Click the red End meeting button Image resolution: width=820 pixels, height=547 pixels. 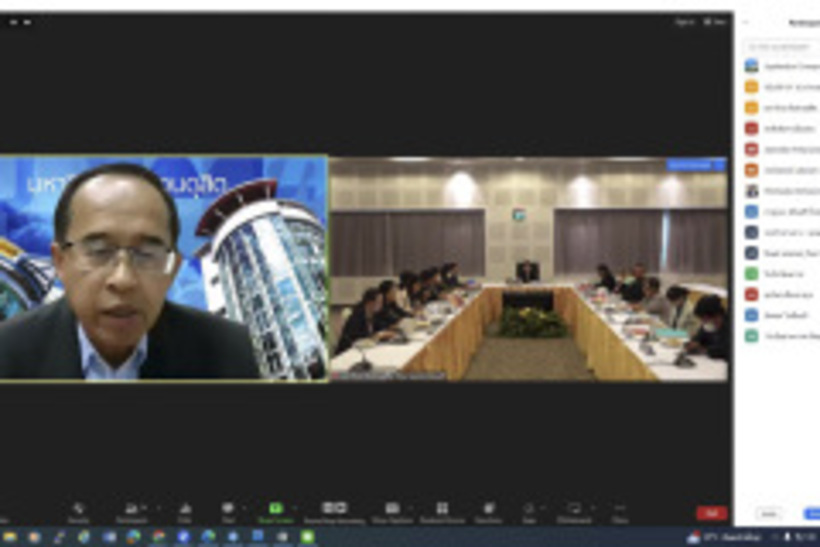[711, 514]
